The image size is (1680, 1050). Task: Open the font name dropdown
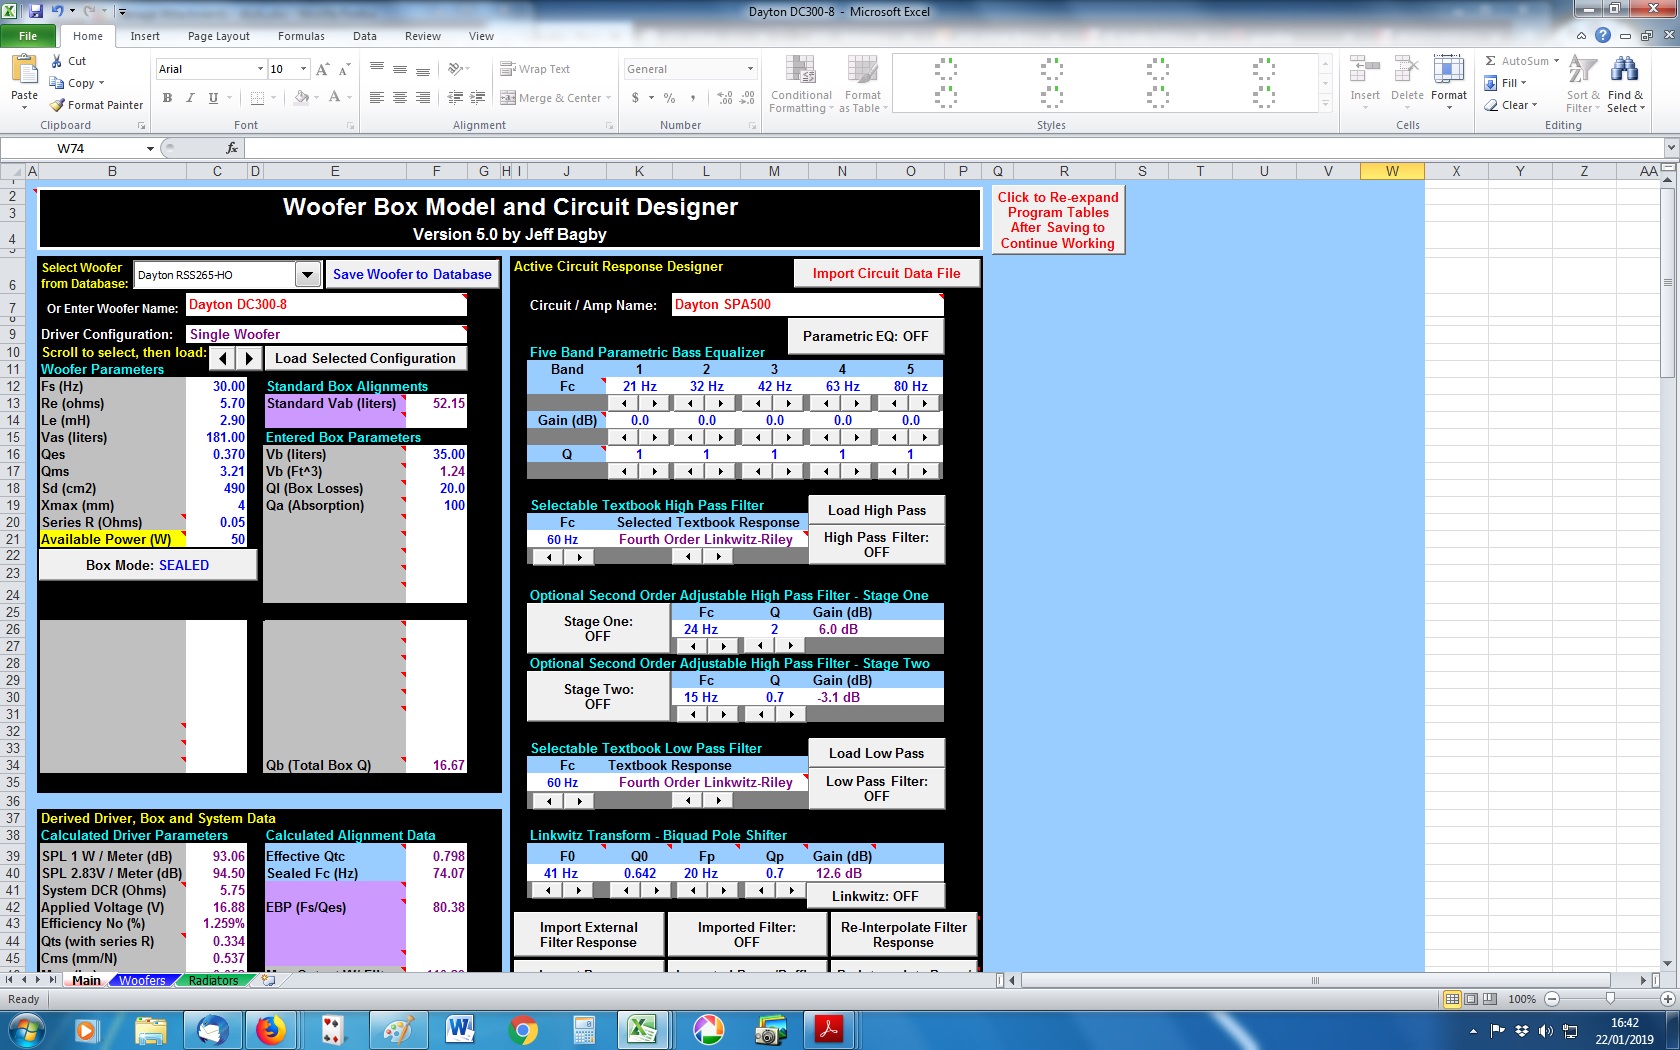click(260, 69)
